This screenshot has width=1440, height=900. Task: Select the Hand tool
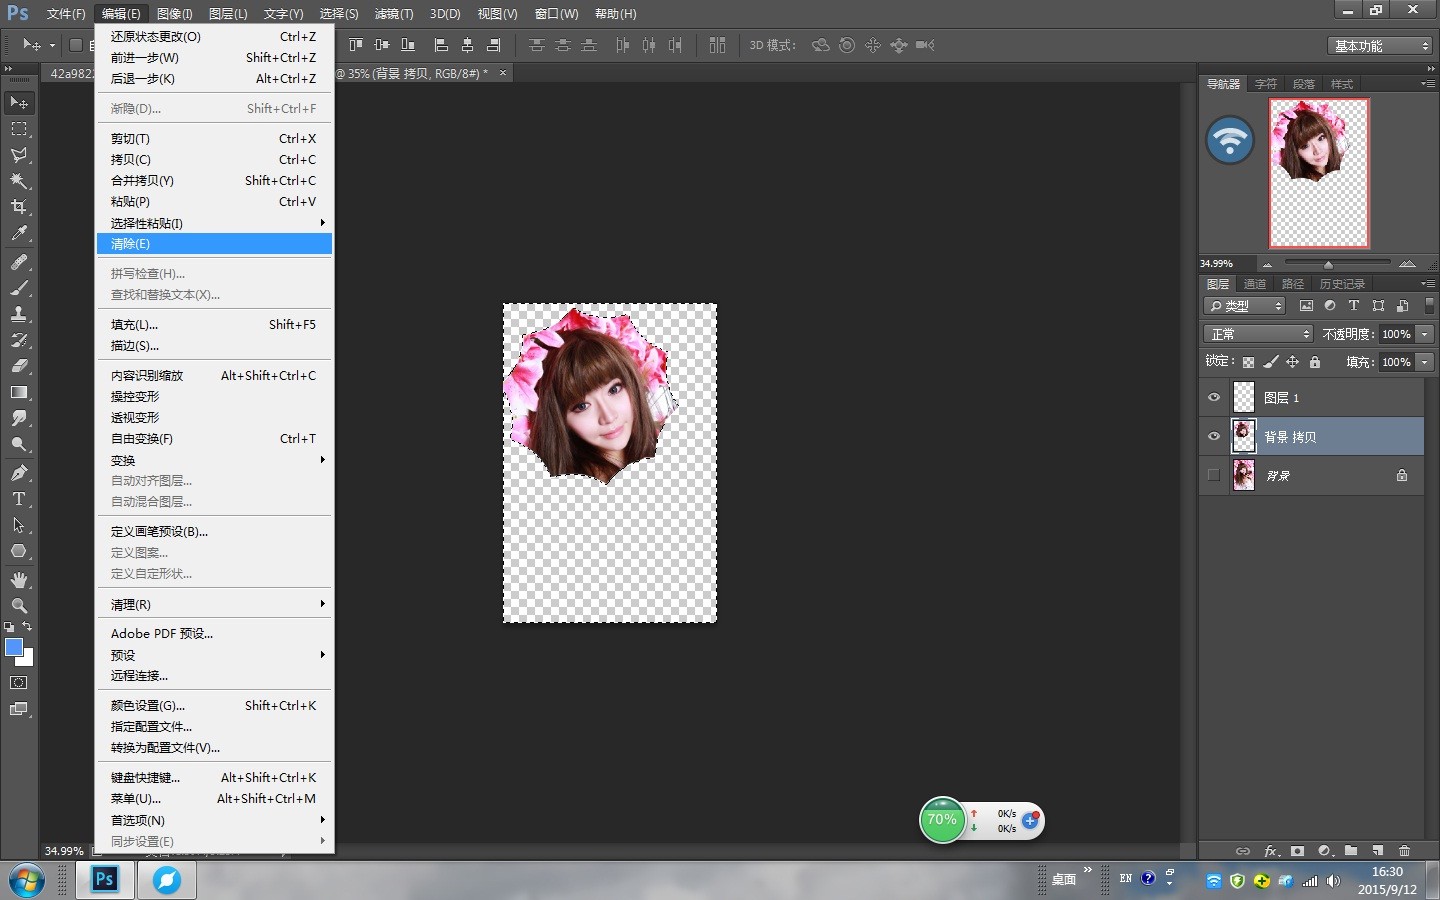(19, 580)
